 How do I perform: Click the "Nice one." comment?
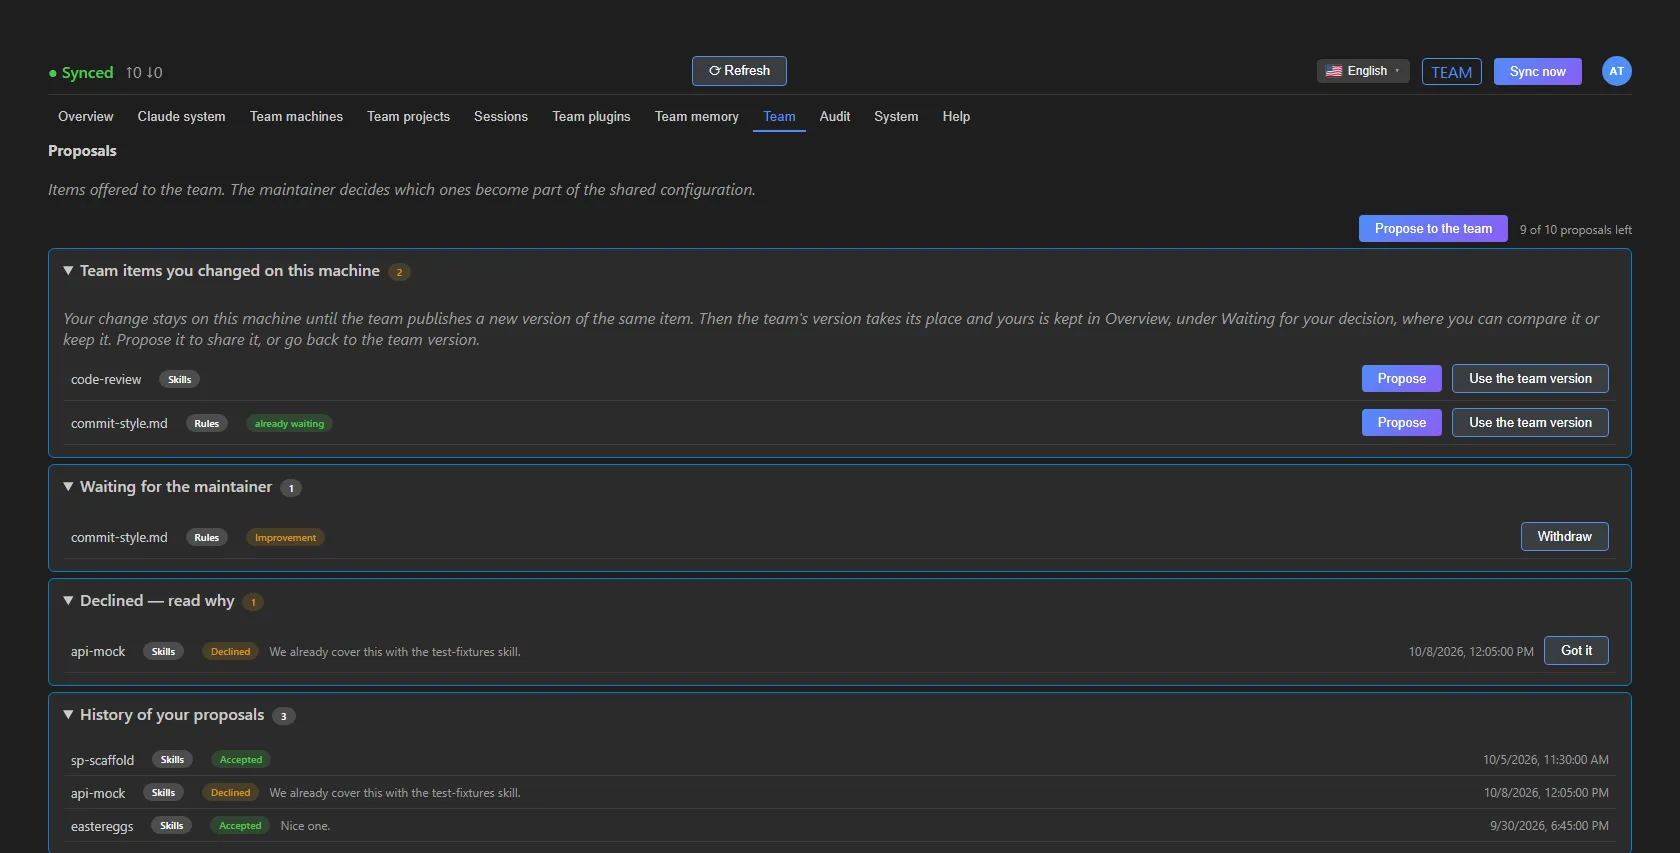[x=305, y=826]
